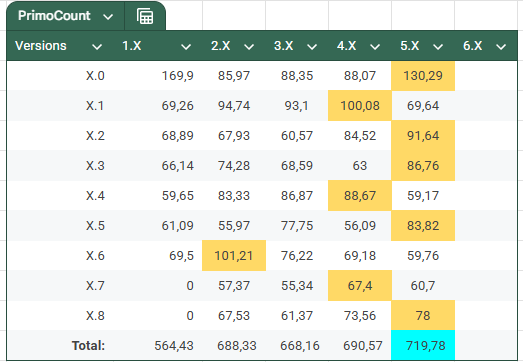This screenshot has width=523, height=362.
Task: Select the cell containing 94,74
Action: 234,106
